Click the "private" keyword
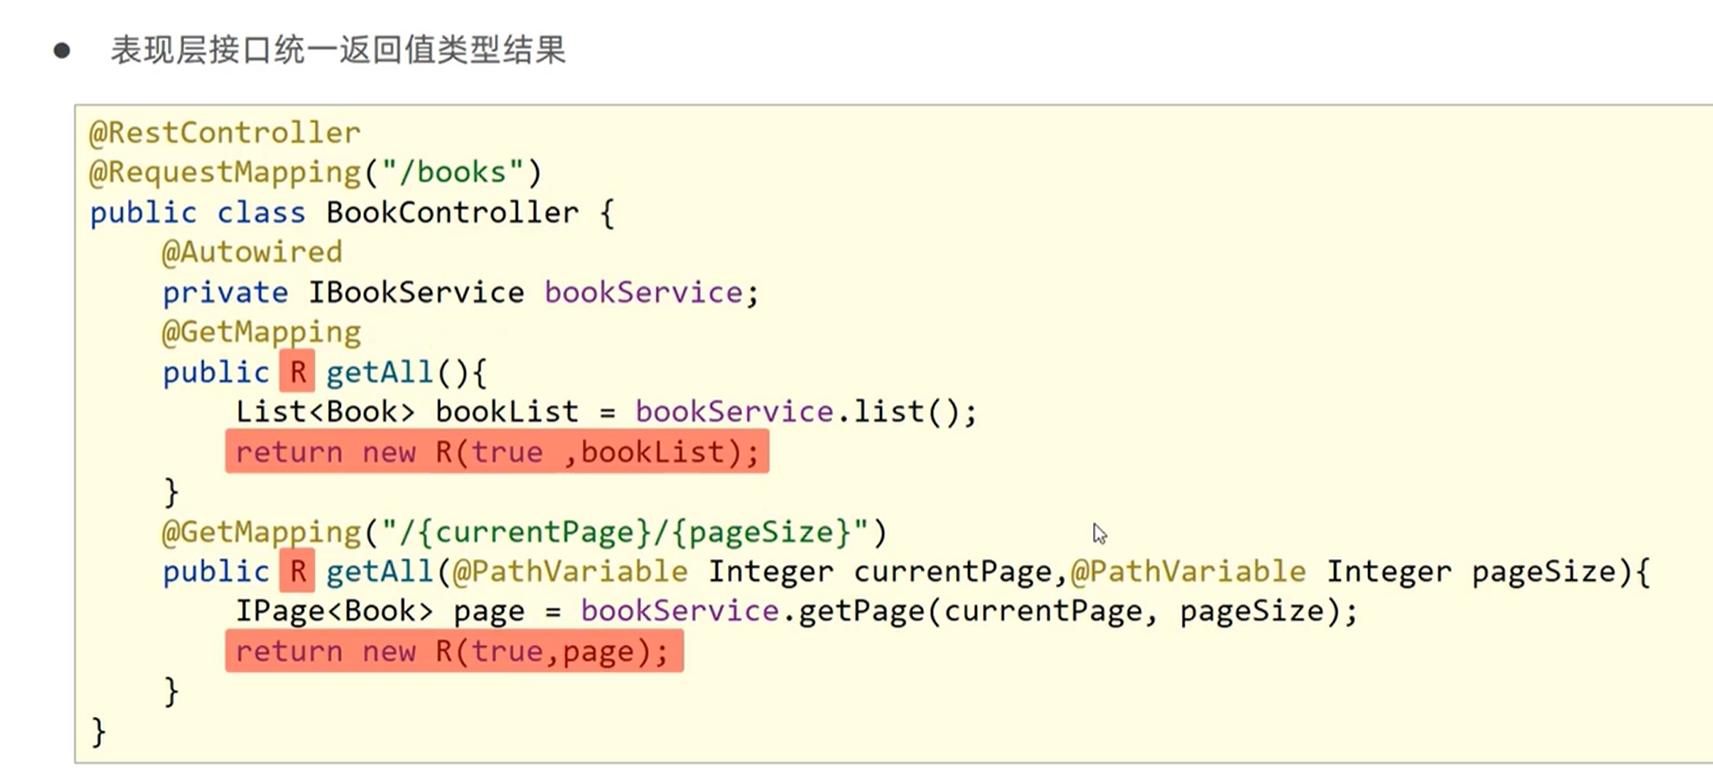1713x775 pixels. [225, 292]
